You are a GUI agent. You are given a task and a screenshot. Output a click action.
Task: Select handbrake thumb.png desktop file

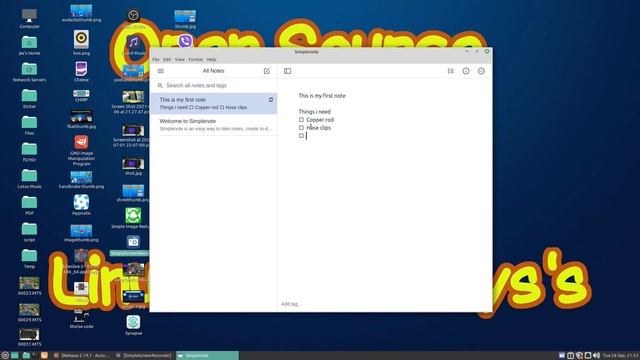81,180
